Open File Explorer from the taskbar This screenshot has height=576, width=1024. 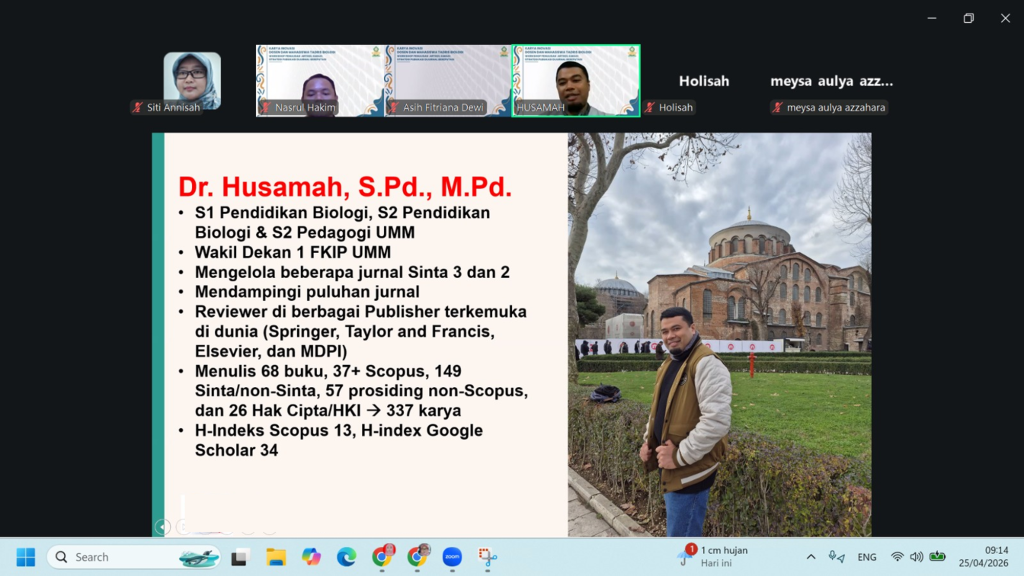[276, 557]
